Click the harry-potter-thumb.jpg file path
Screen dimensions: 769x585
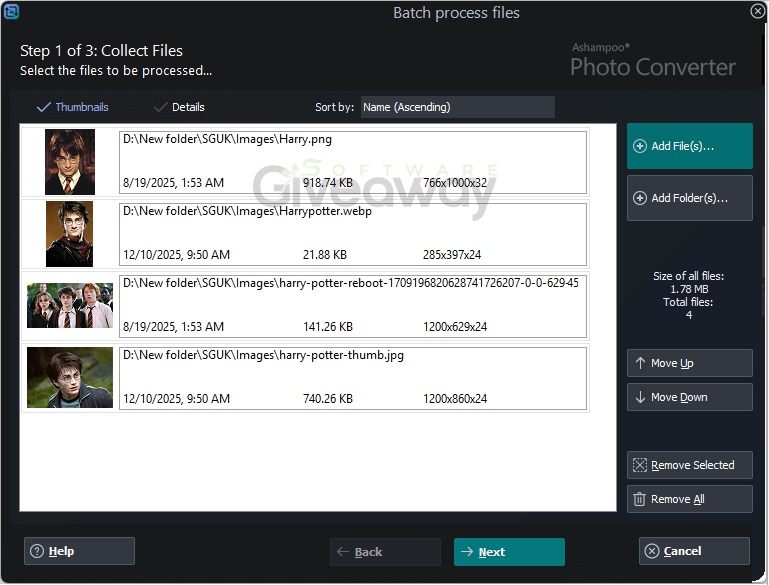coord(263,355)
